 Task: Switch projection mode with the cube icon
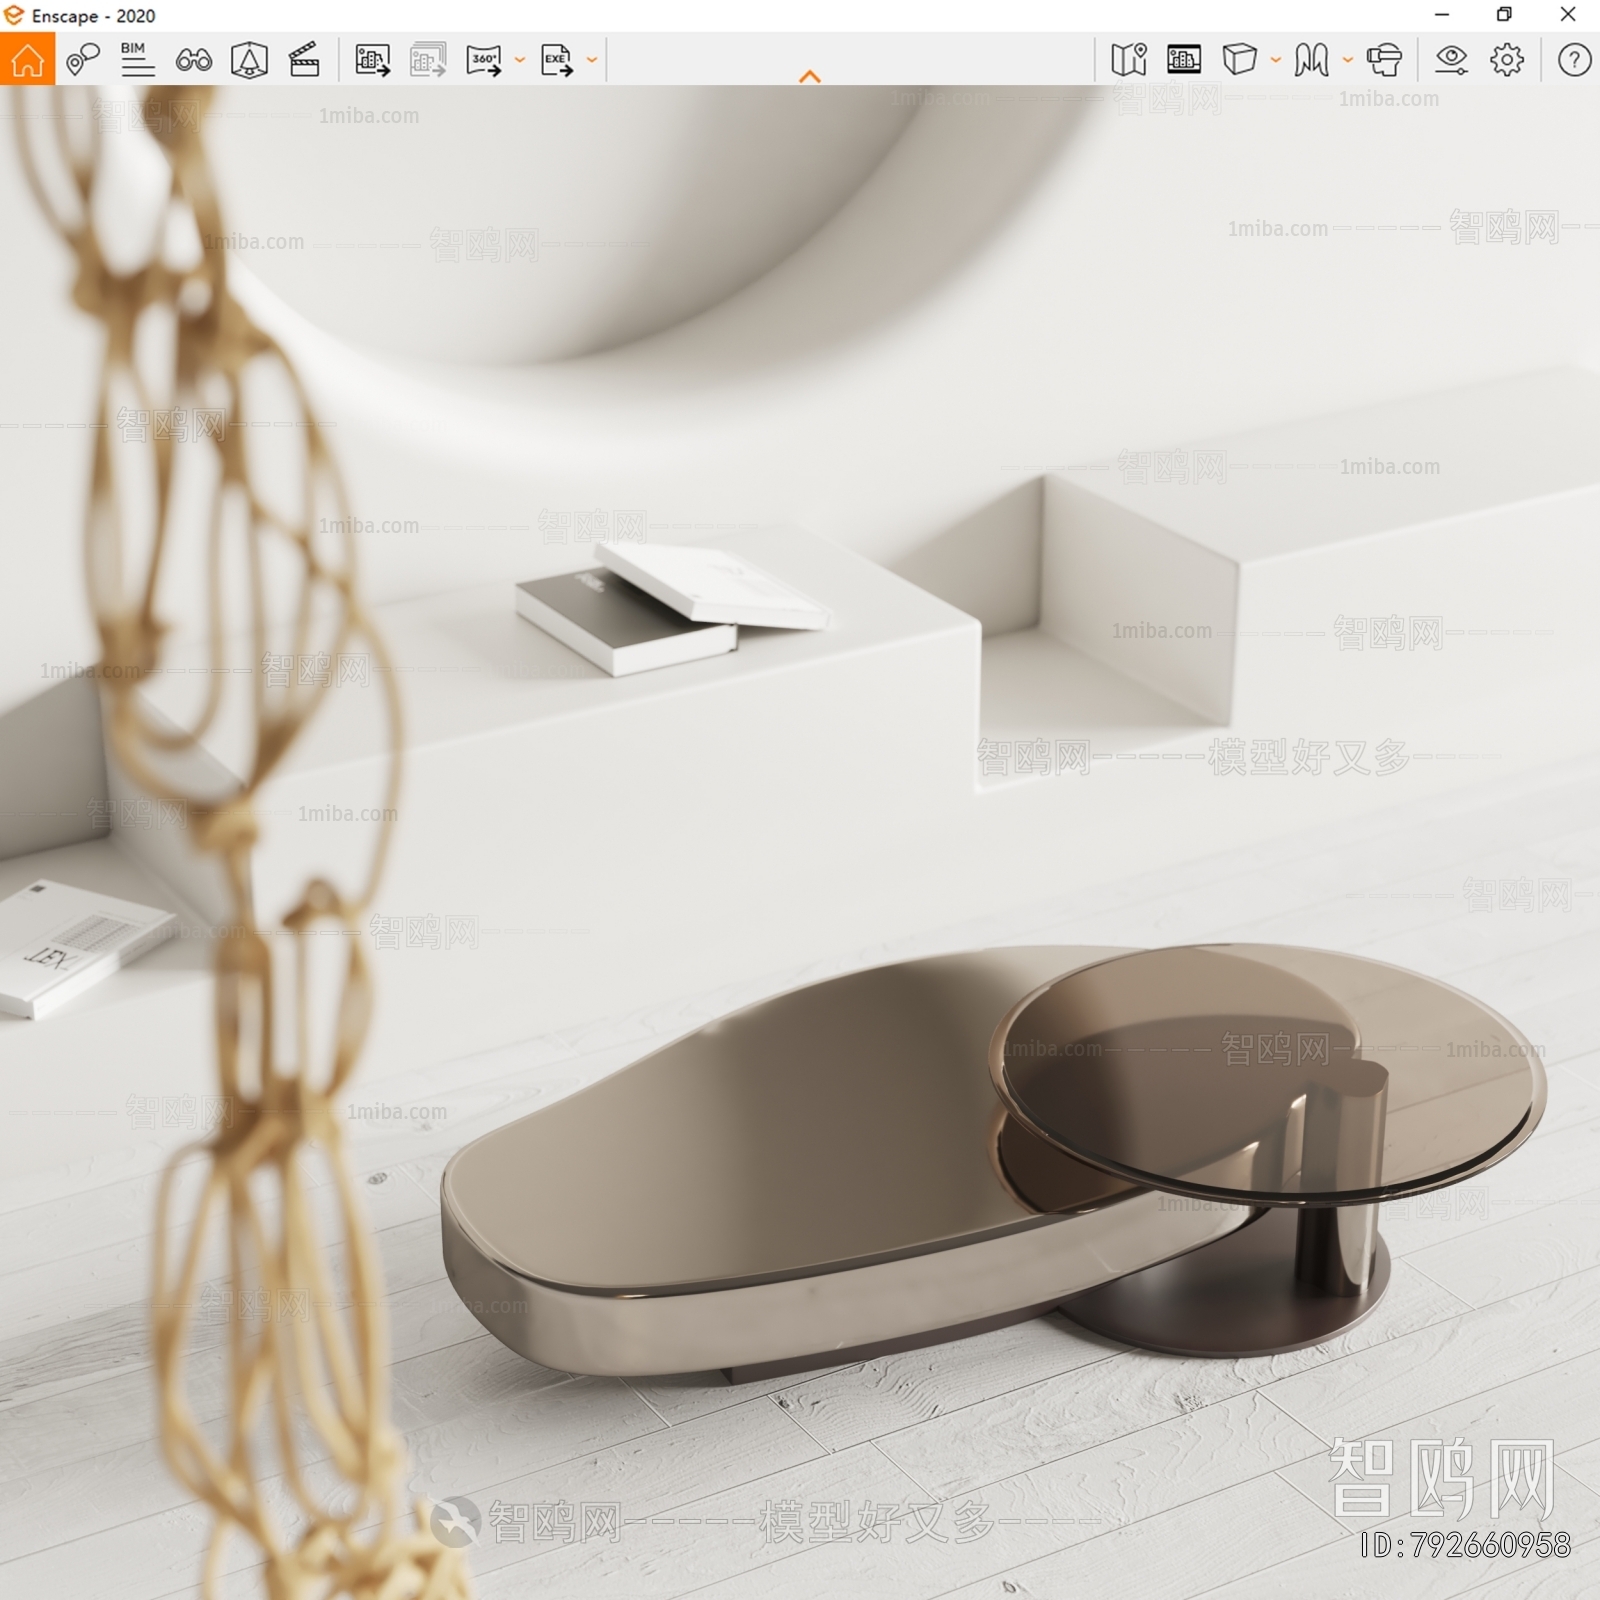coord(1240,59)
